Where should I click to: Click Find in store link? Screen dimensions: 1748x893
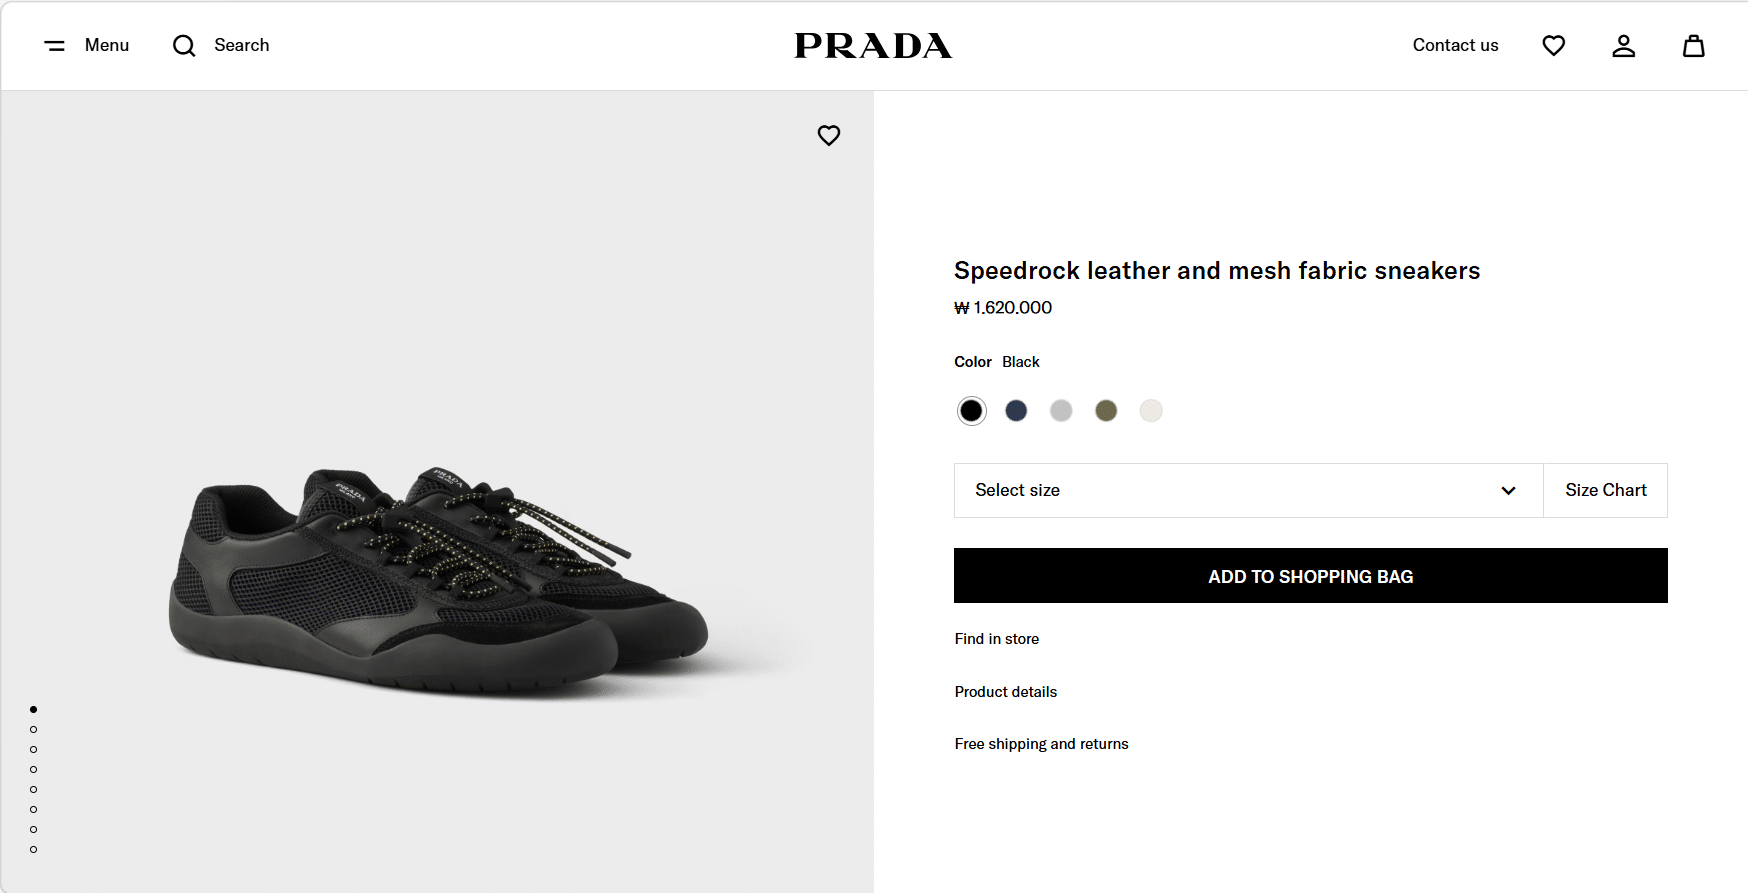[x=996, y=639]
